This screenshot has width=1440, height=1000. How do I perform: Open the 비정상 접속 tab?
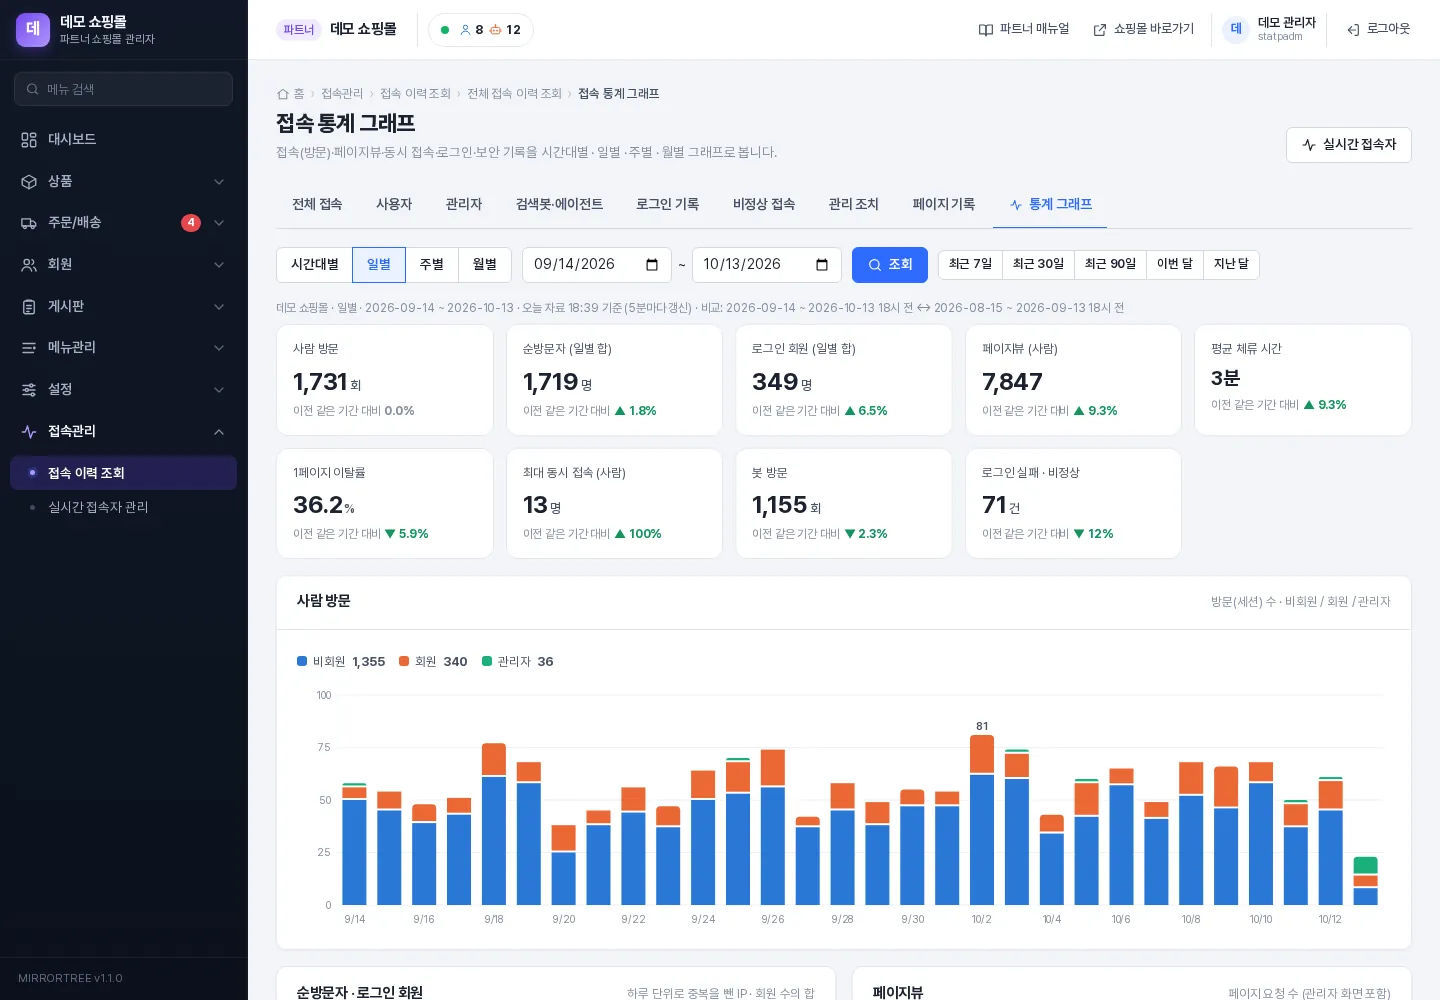click(764, 204)
